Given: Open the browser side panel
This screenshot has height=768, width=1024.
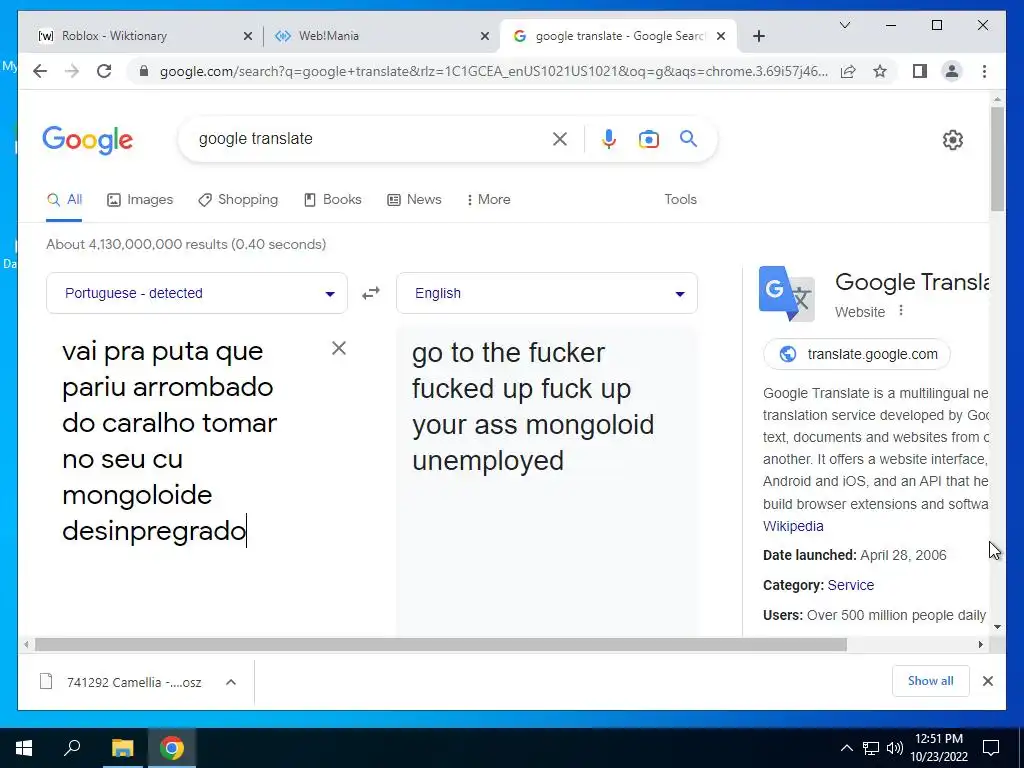Looking at the screenshot, I should 920,71.
